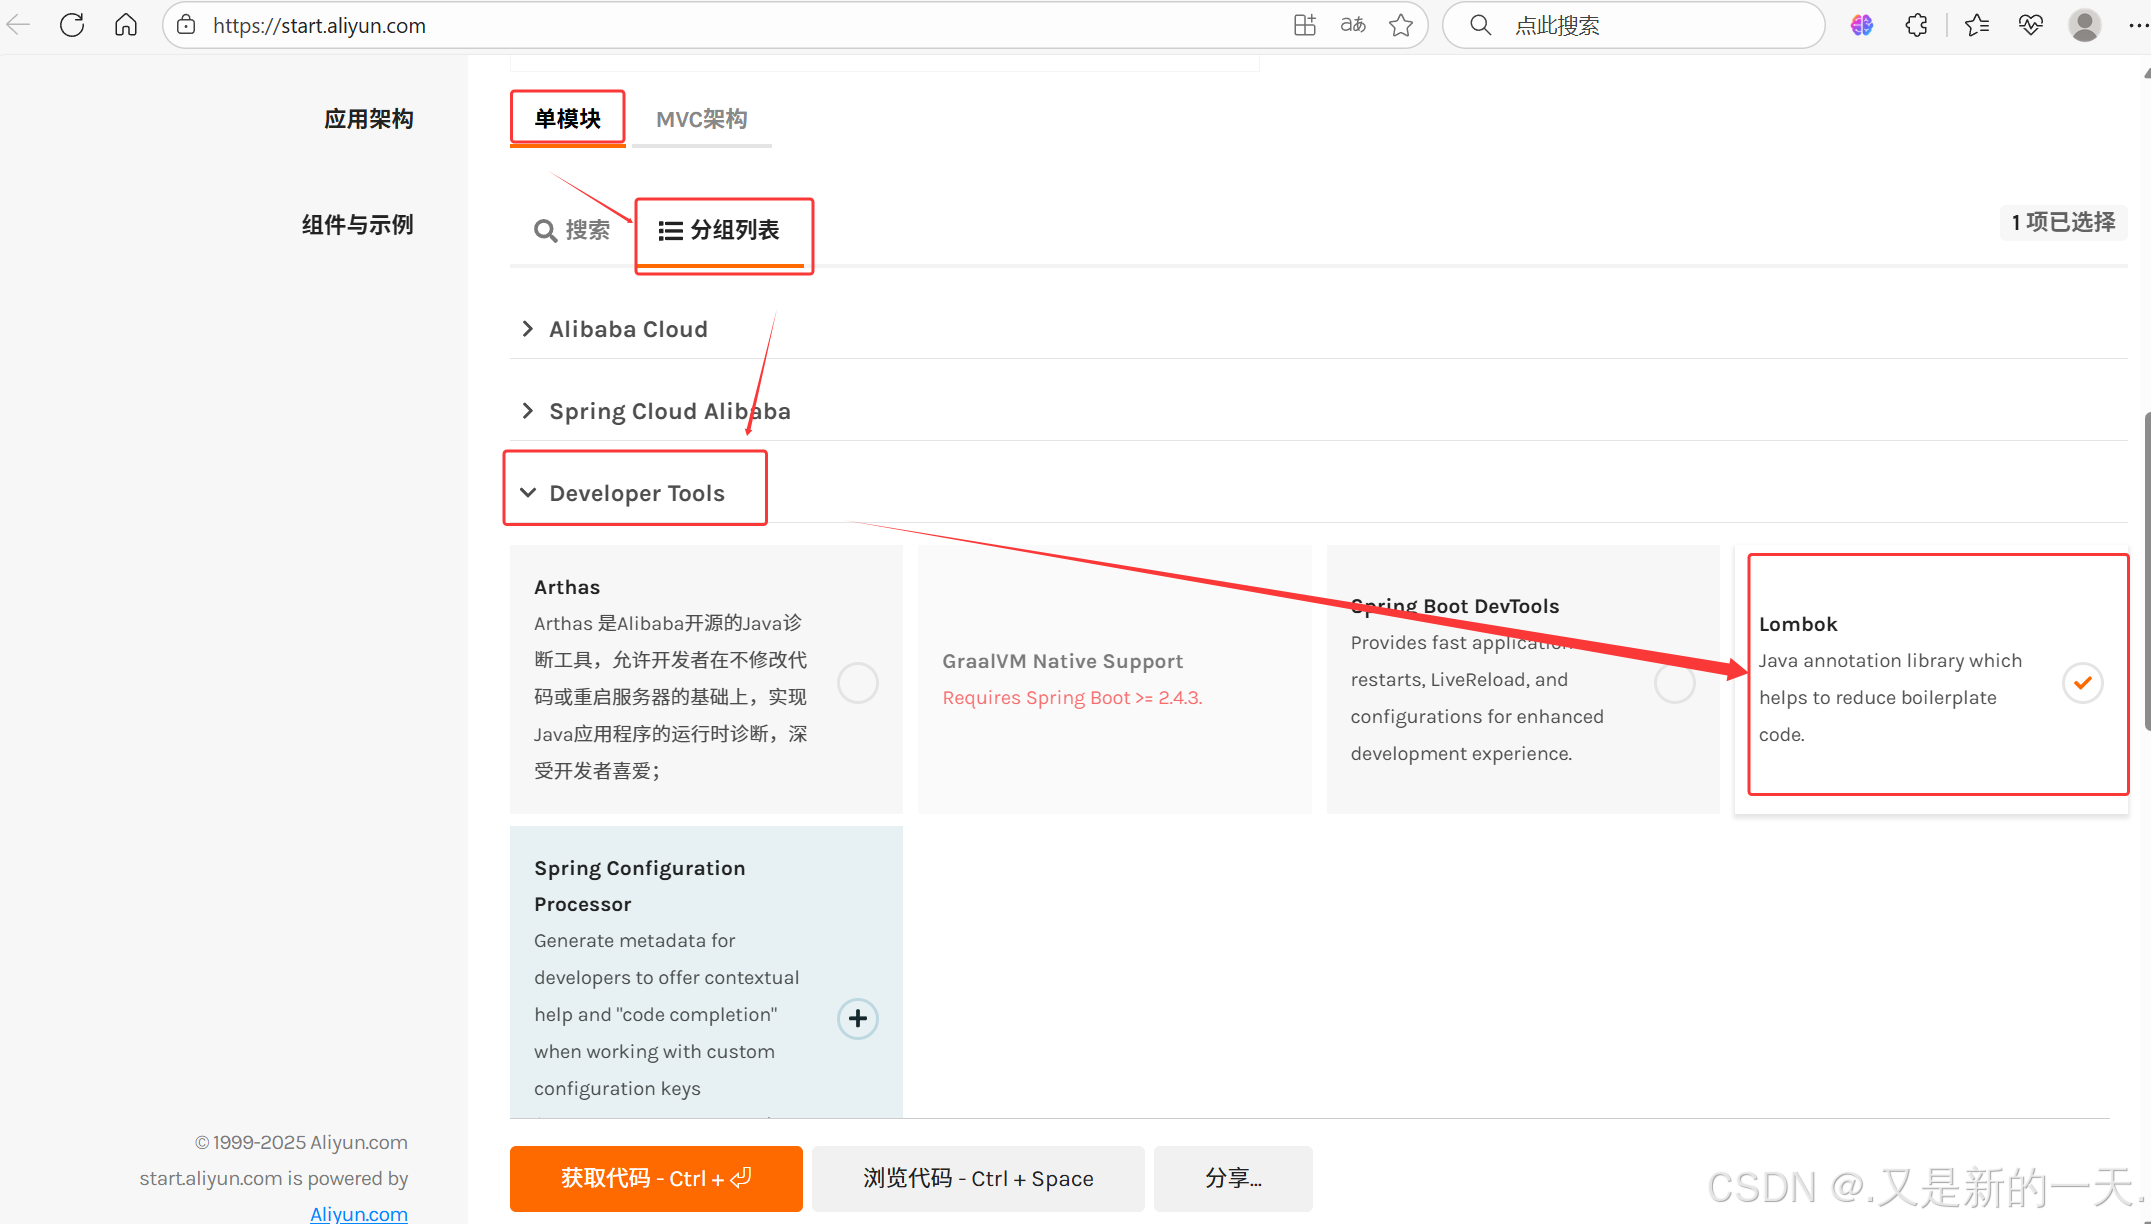Image resolution: width=2151 pixels, height=1224 pixels.
Task: Open the Copilot colorful brain icon
Action: click(x=1862, y=25)
